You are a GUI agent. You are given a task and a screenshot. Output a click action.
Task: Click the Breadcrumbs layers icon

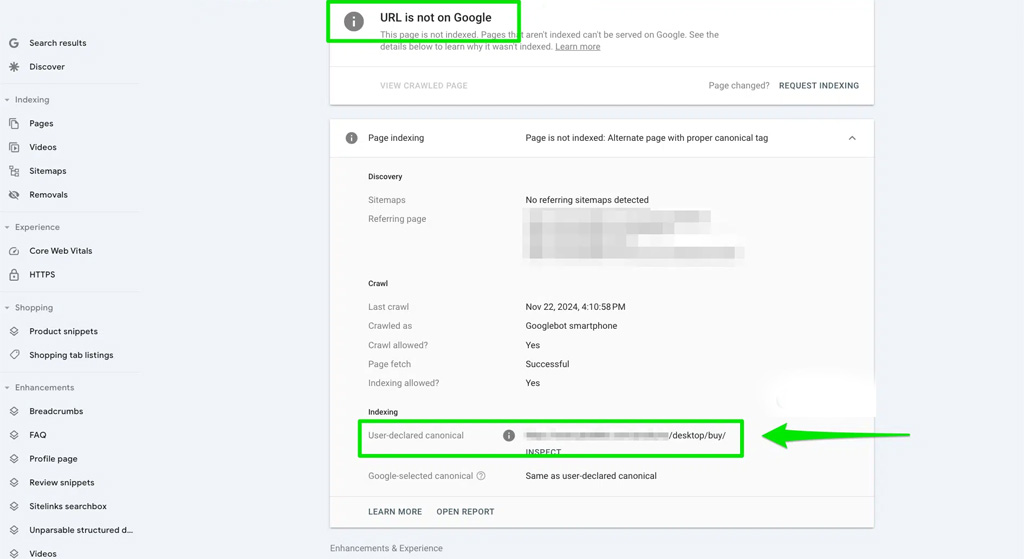point(14,411)
